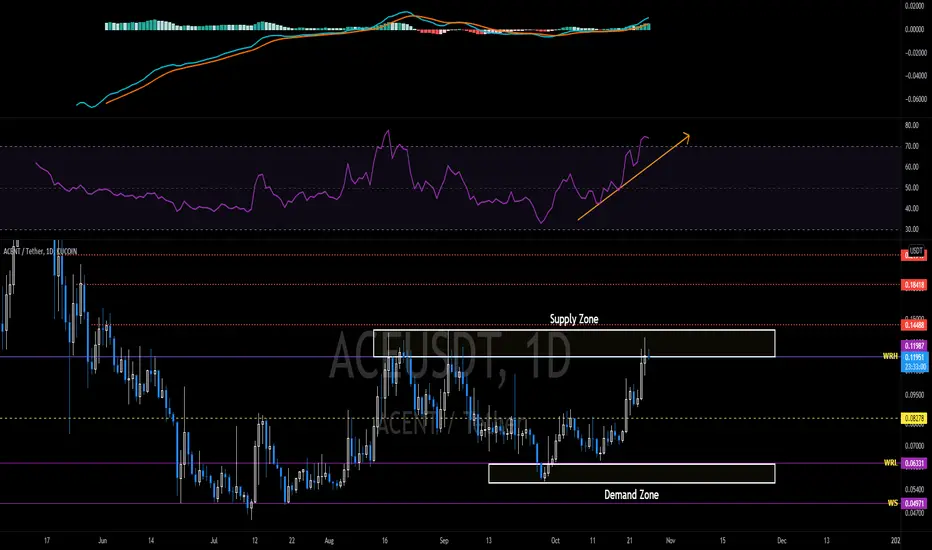Click the 0.07000 price axis value
The height and width of the screenshot is (550, 932).
(915, 446)
